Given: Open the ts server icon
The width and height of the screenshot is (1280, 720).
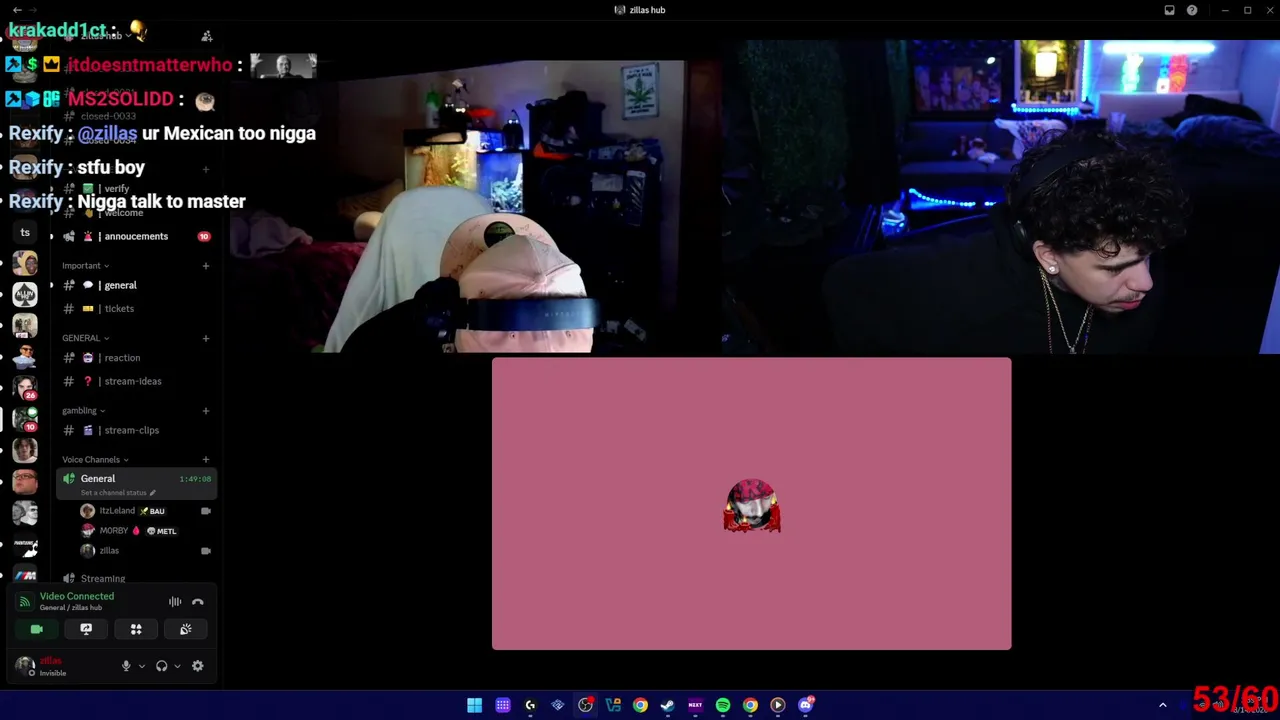Looking at the screenshot, I should (x=25, y=233).
